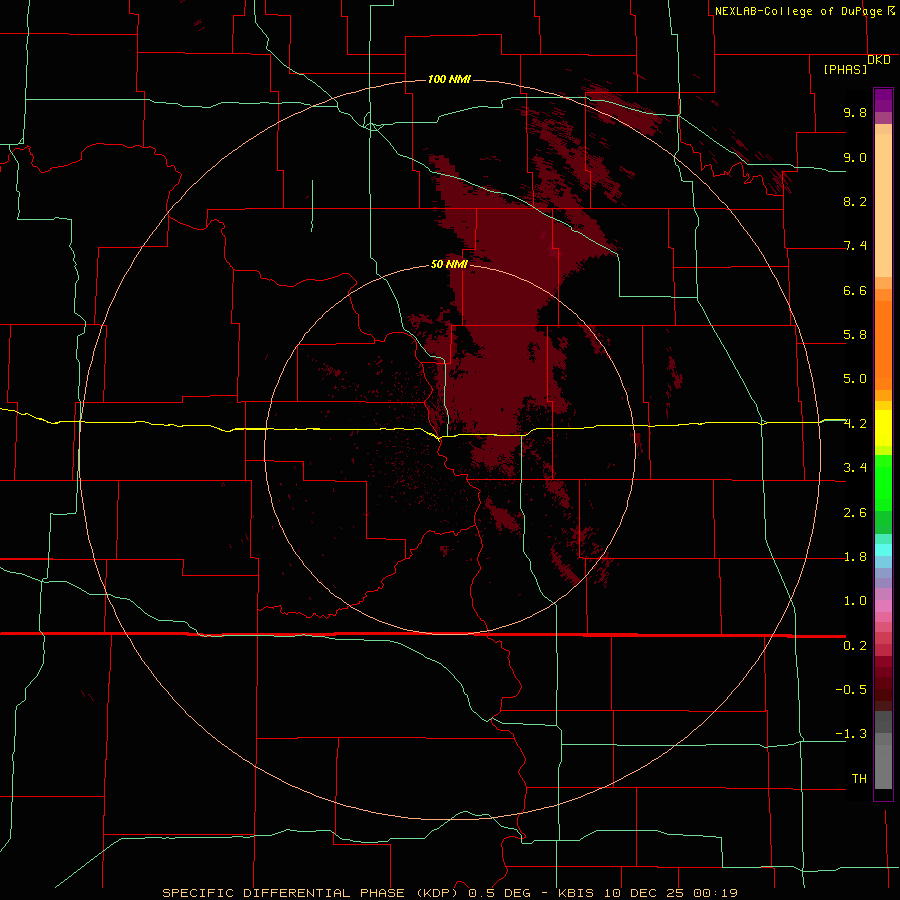900x900 pixels.
Task: Click the 9.0 value on the scale
Action: click(855, 157)
